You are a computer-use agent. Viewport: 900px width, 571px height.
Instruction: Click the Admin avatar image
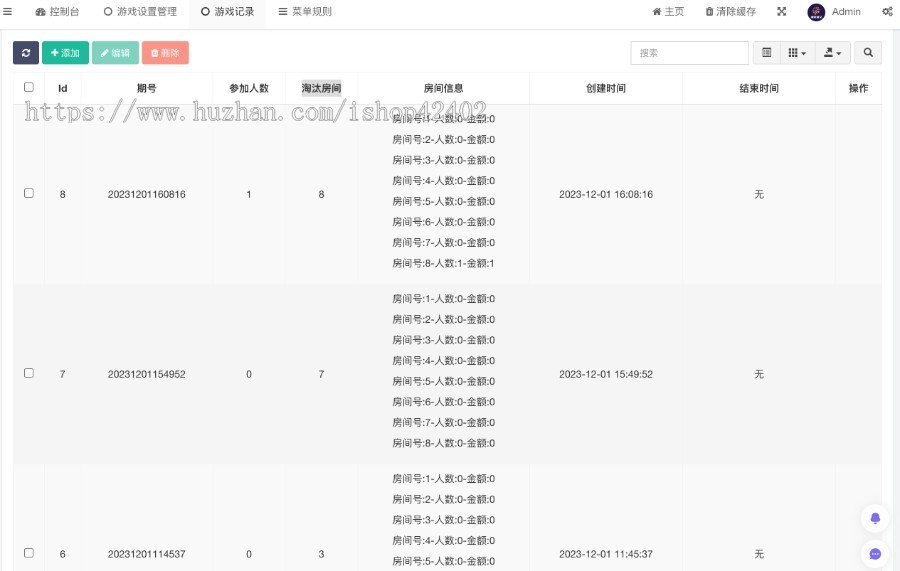coord(816,11)
